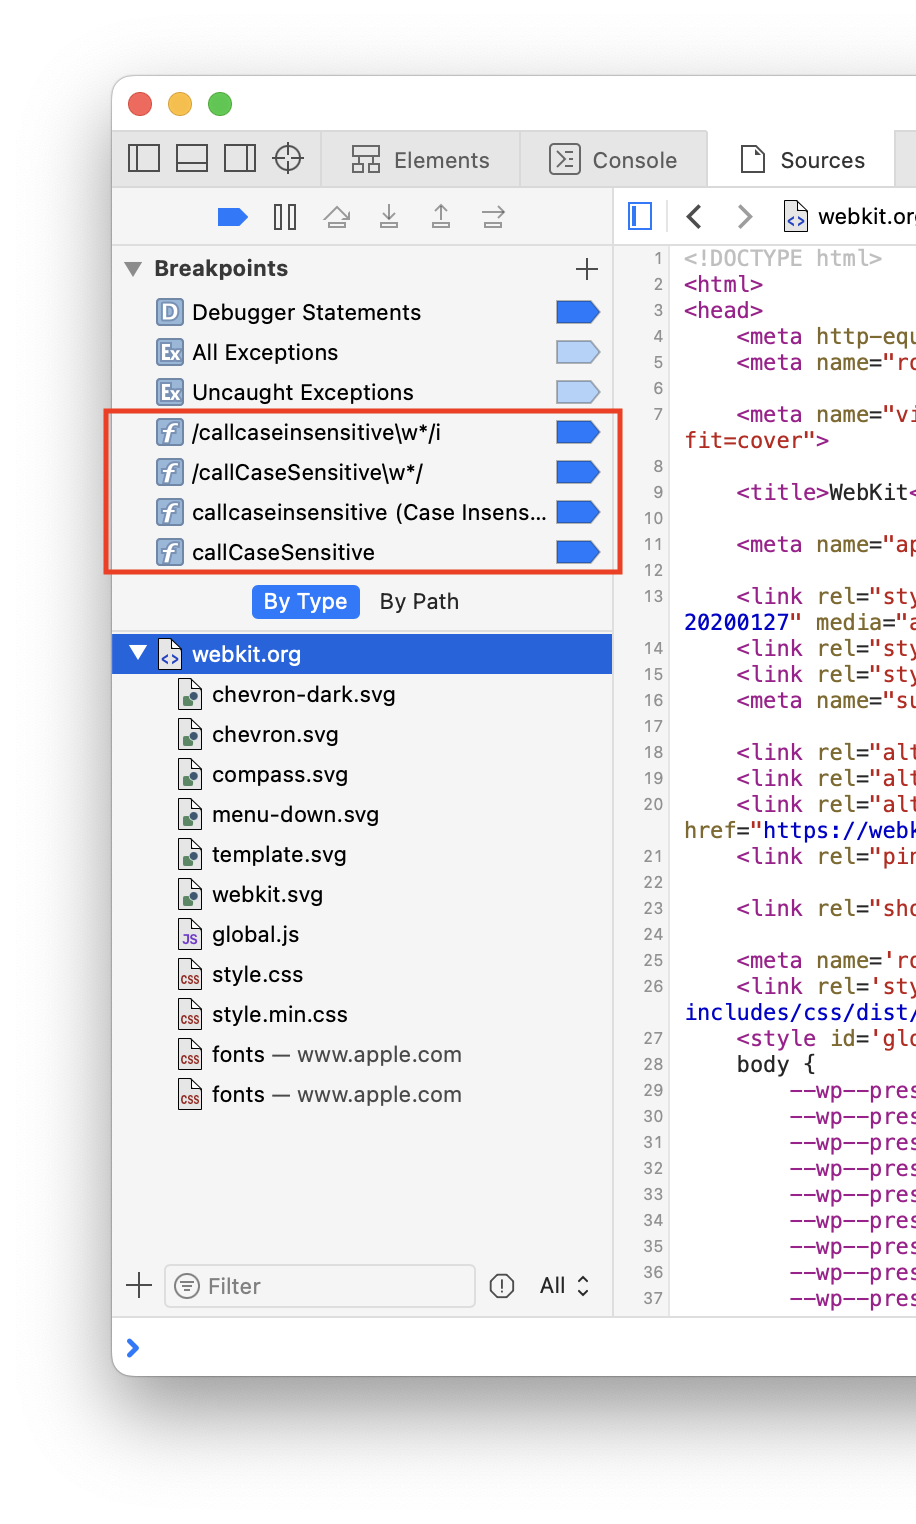The image size is (916, 1524).
Task: Select the By Path grouping button
Action: 419,602
